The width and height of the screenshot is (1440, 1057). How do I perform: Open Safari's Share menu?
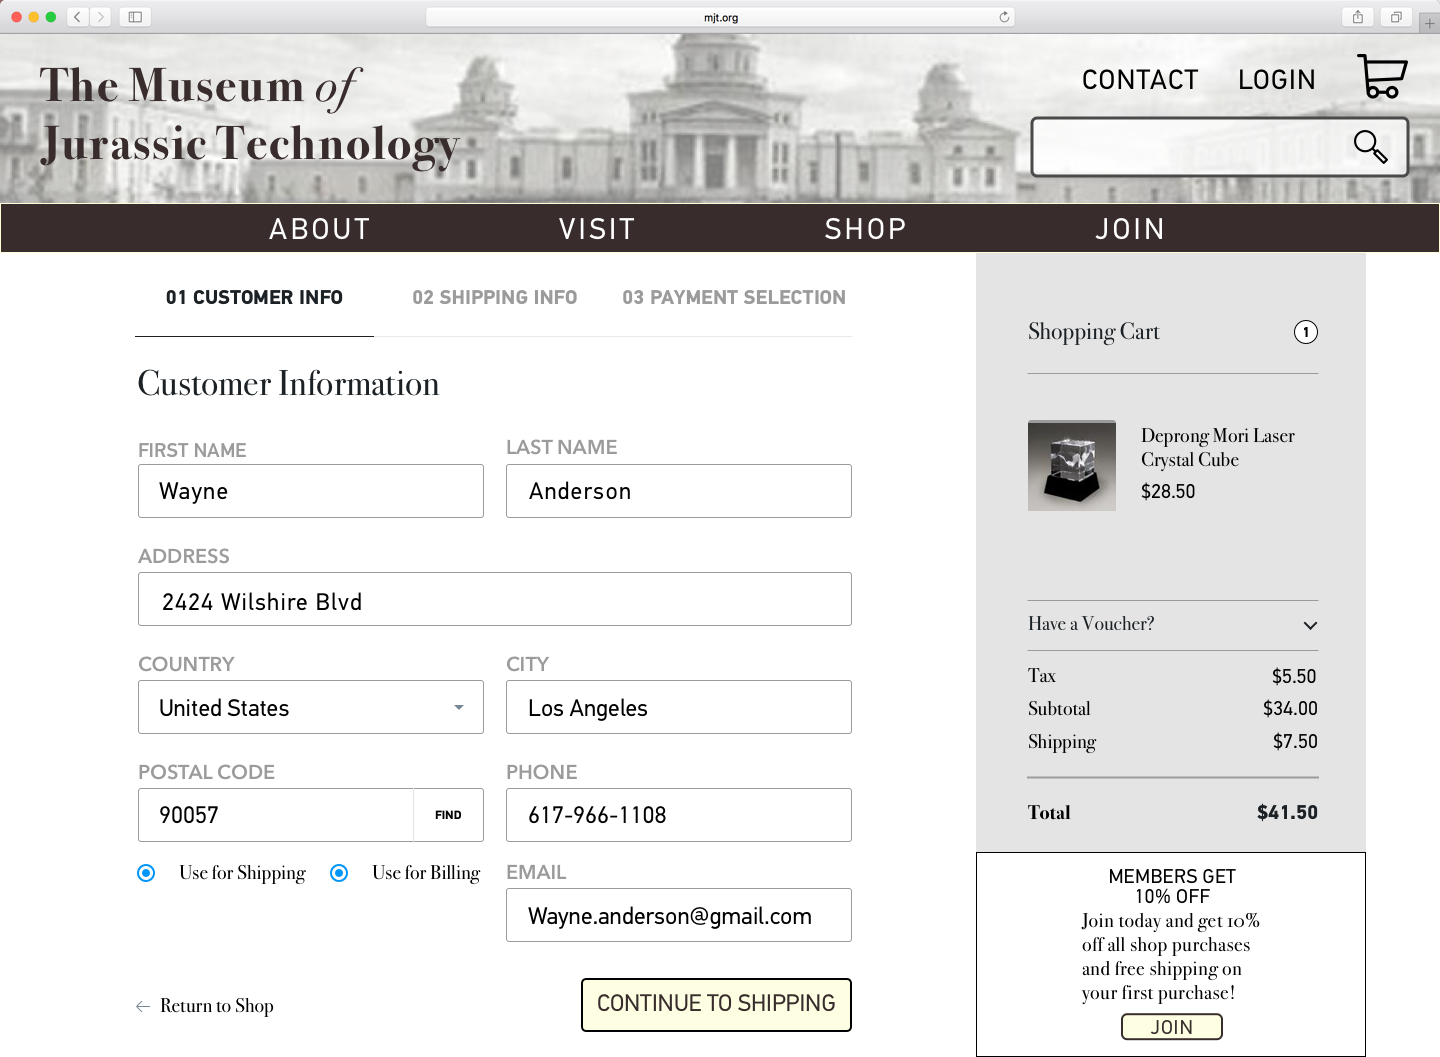point(1358,17)
